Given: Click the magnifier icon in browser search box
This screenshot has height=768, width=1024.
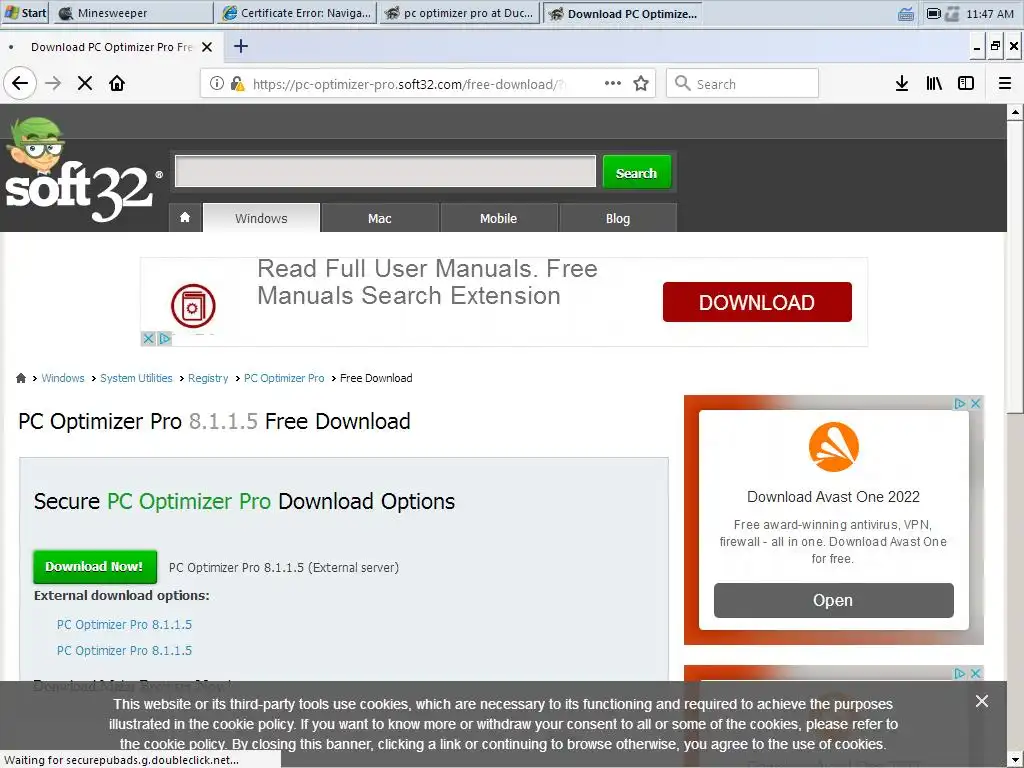Looking at the screenshot, I should (x=682, y=84).
